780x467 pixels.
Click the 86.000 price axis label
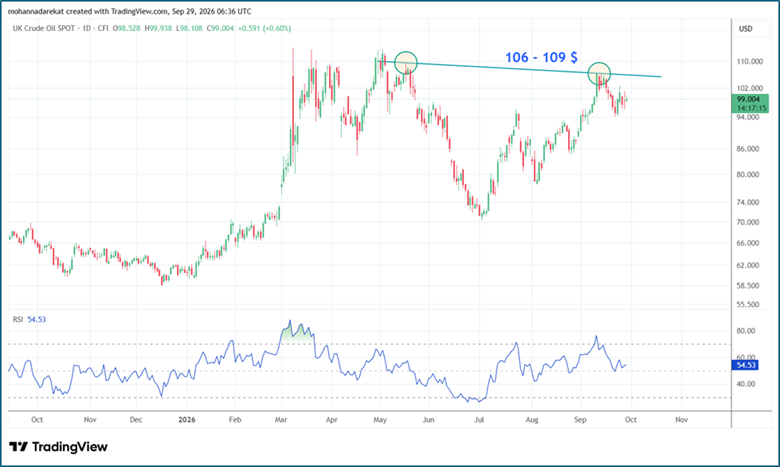[748, 149]
